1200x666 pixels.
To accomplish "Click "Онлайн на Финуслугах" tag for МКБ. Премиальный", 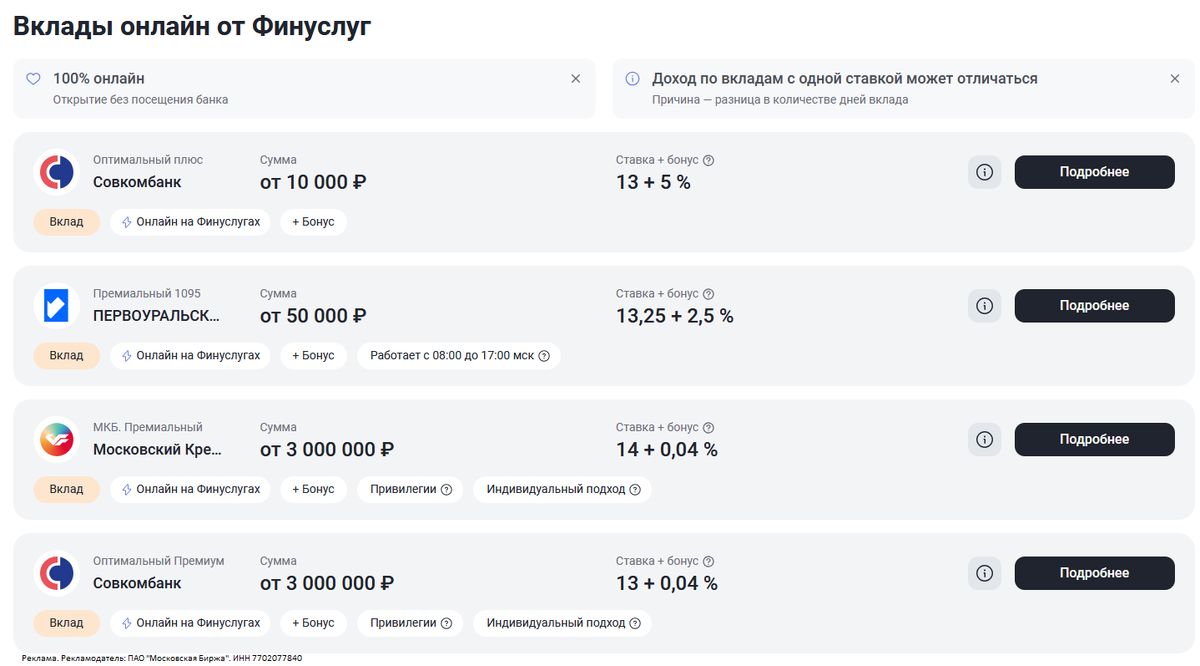I will (190, 490).
